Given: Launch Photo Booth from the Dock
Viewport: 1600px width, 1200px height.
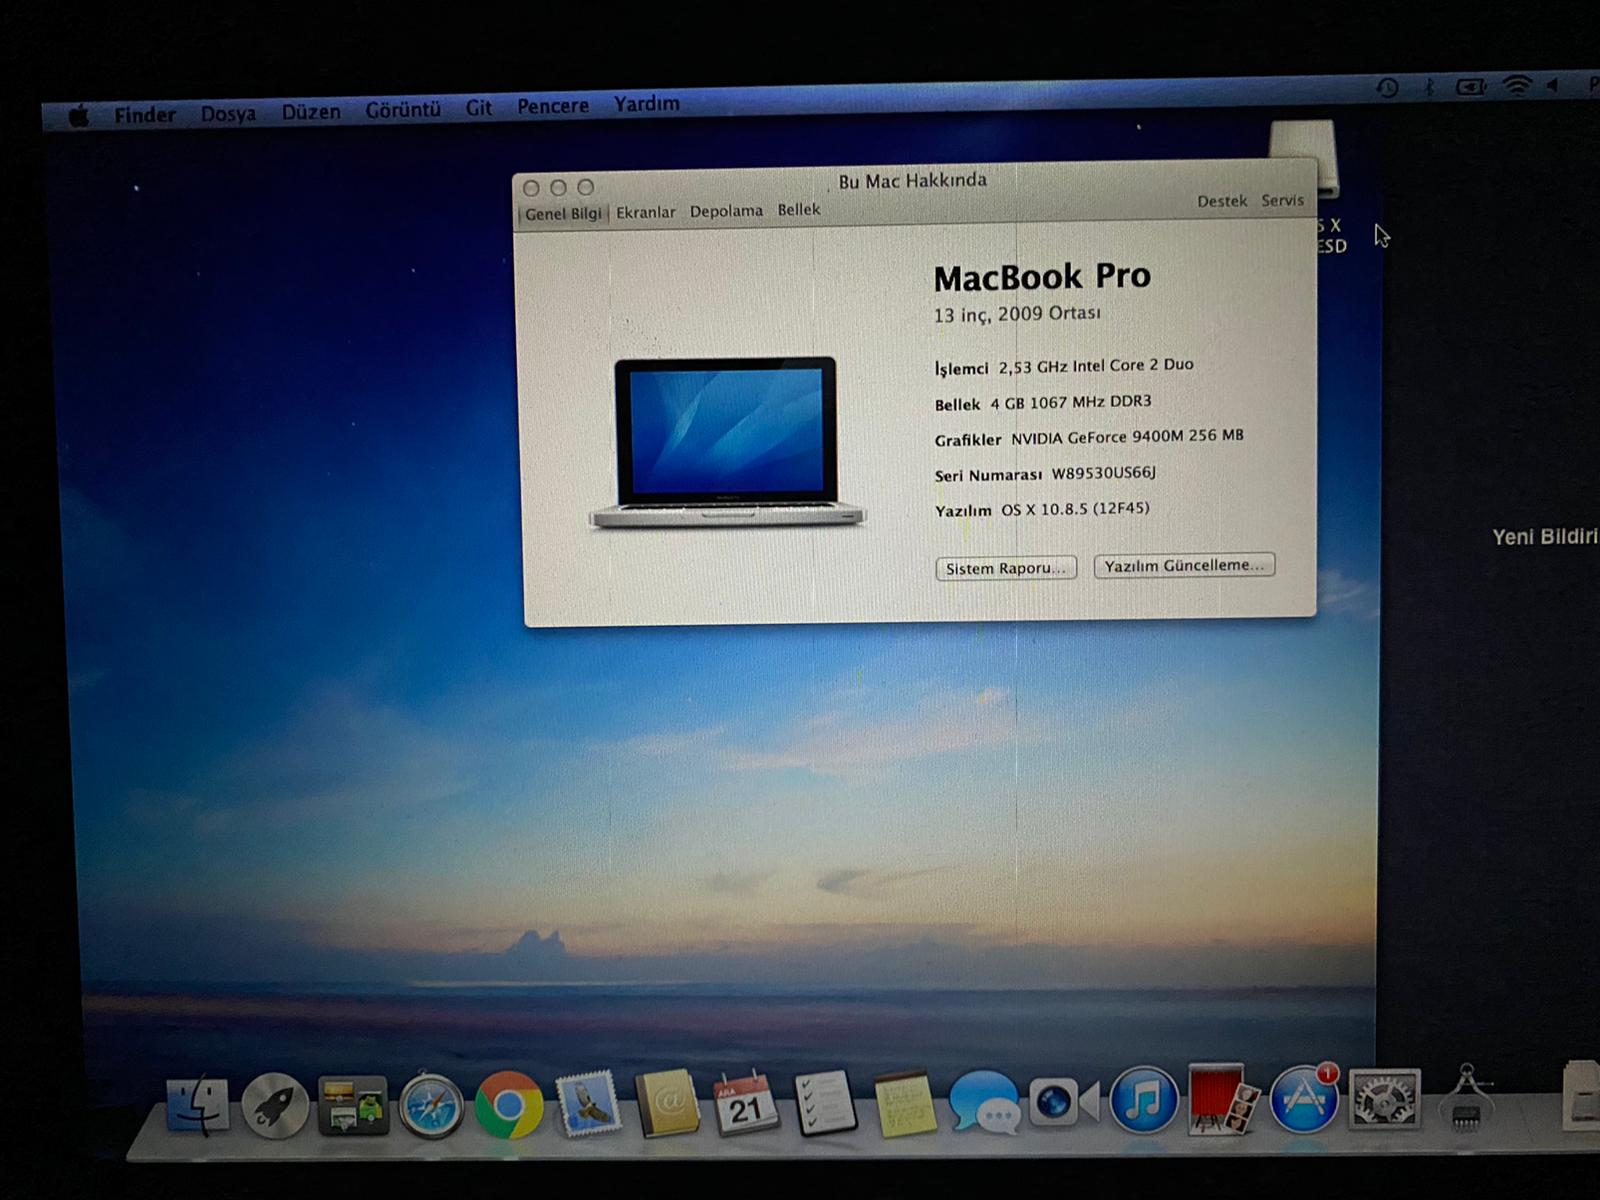Looking at the screenshot, I should (1222, 1099).
